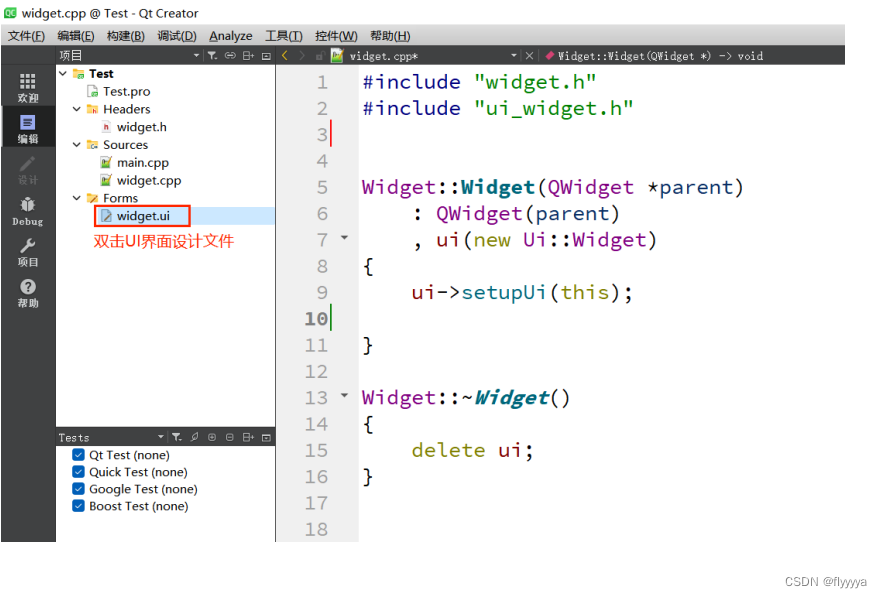Collapse all tests with minus icon
The height and width of the screenshot is (598, 882).
click(x=230, y=437)
